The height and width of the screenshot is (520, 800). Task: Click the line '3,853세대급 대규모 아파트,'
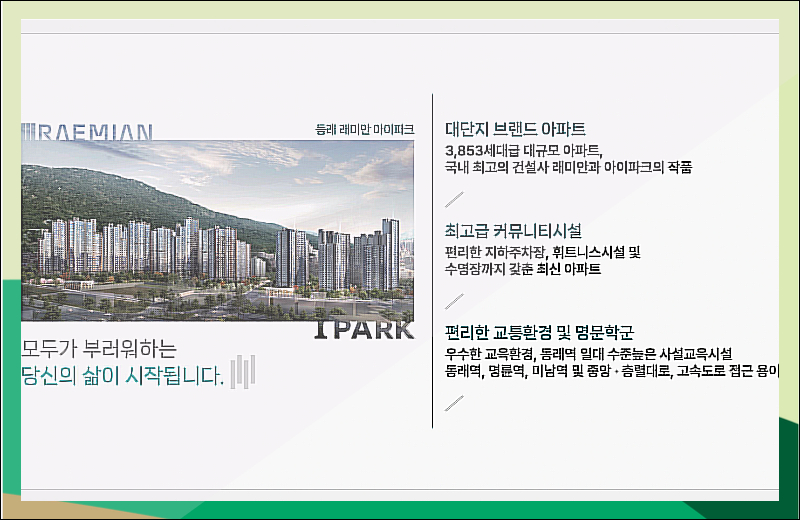[x=523, y=151]
